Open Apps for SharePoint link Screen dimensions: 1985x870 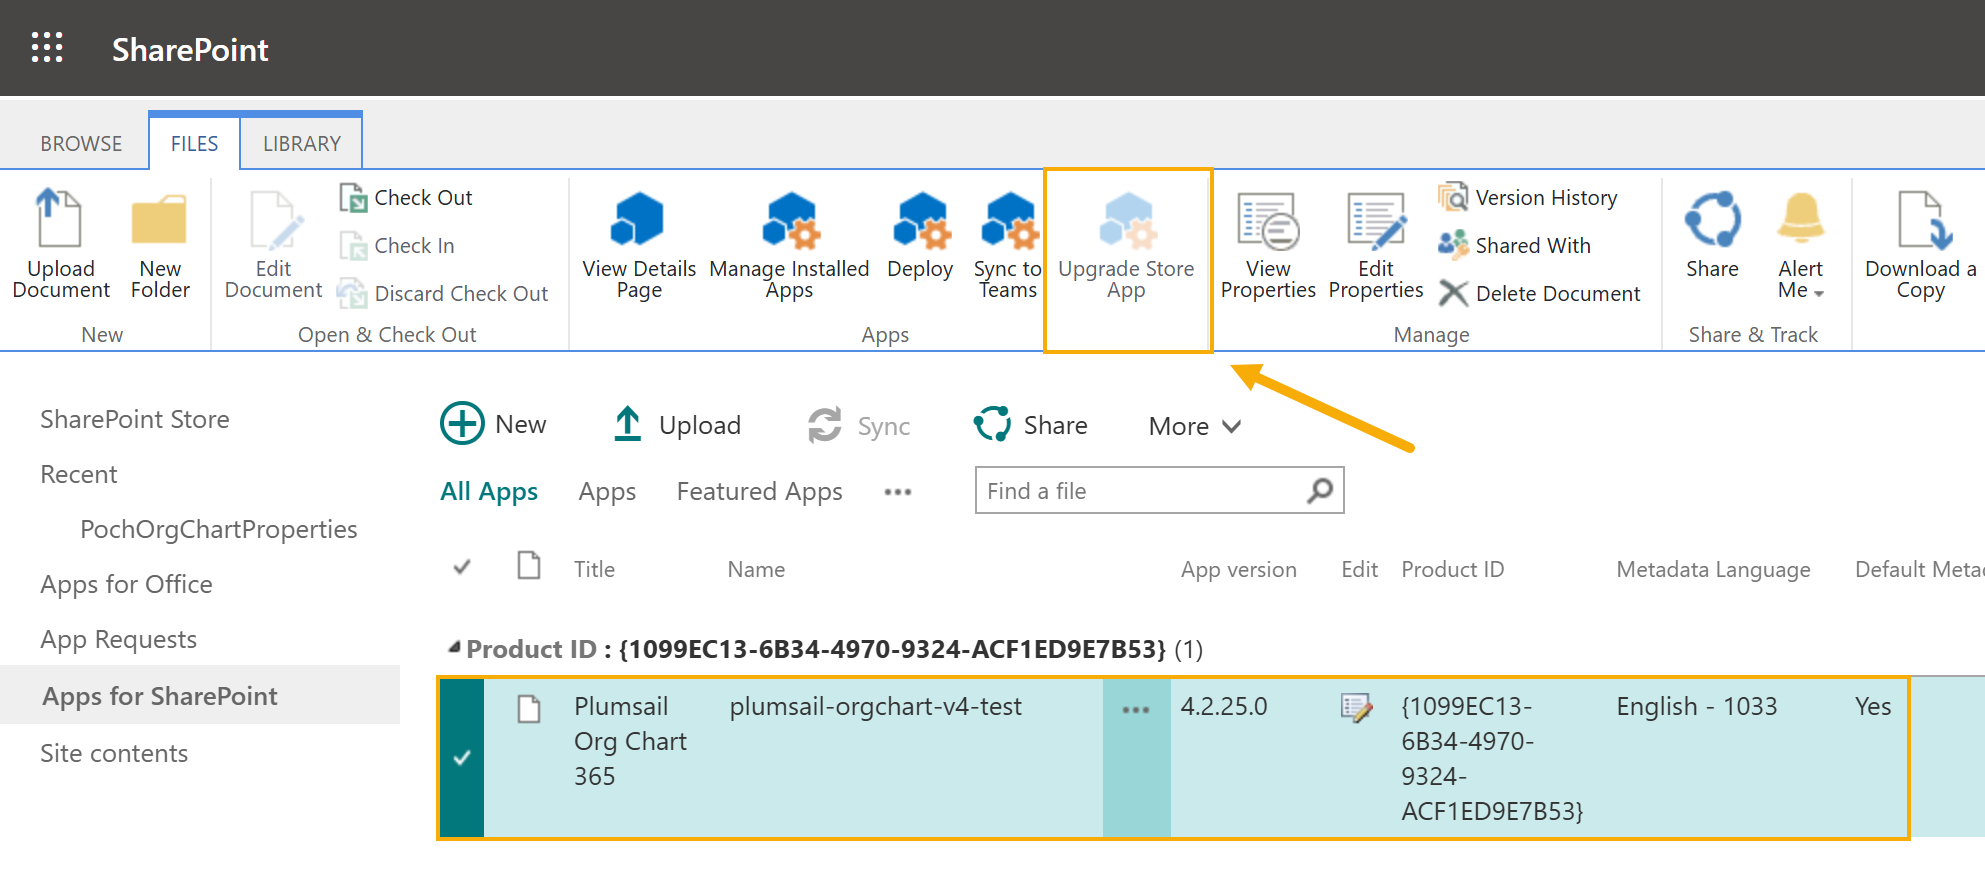[x=160, y=696]
